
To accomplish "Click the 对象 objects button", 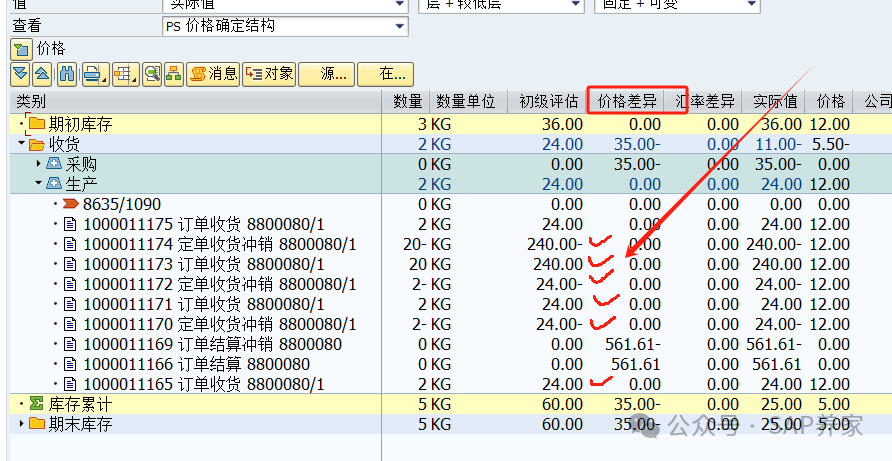I will click(x=269, y=74).
